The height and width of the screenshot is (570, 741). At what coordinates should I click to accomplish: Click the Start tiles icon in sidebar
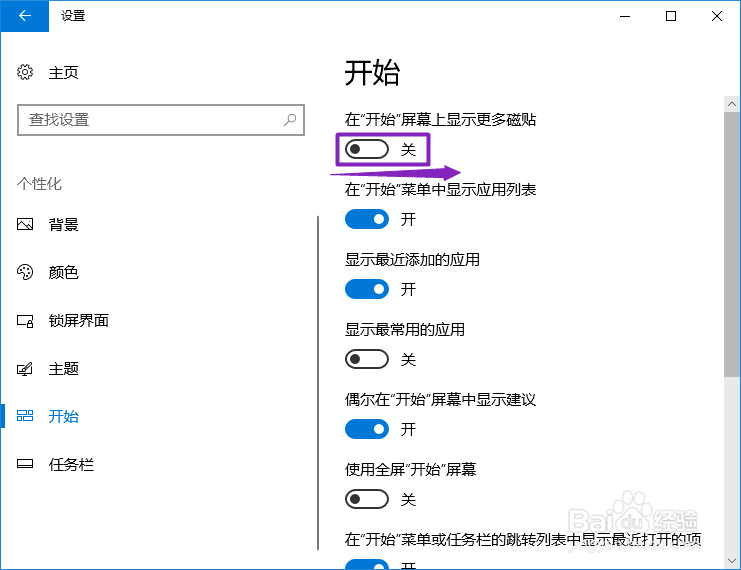tap(25, 415)
